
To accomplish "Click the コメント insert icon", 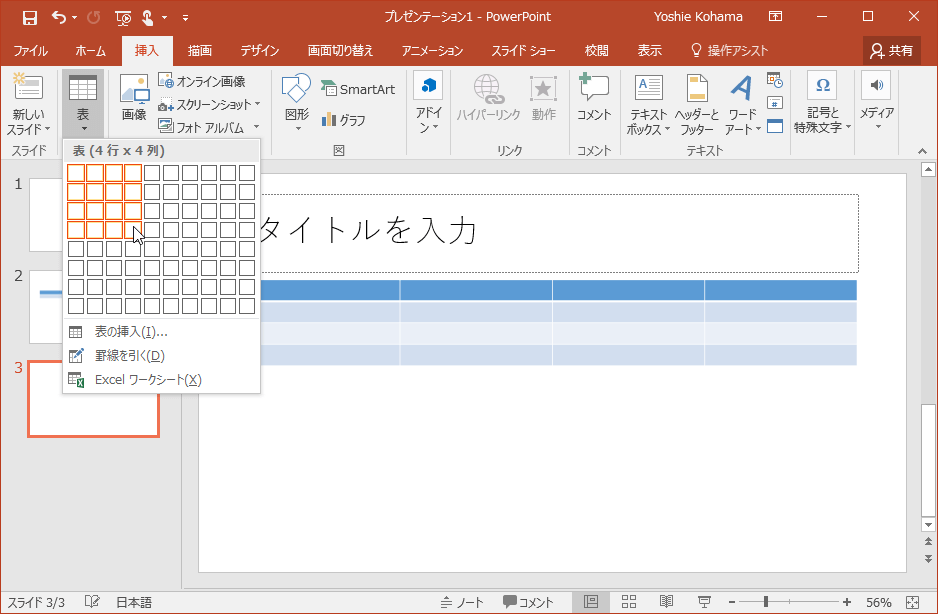I will click(594, 98).
